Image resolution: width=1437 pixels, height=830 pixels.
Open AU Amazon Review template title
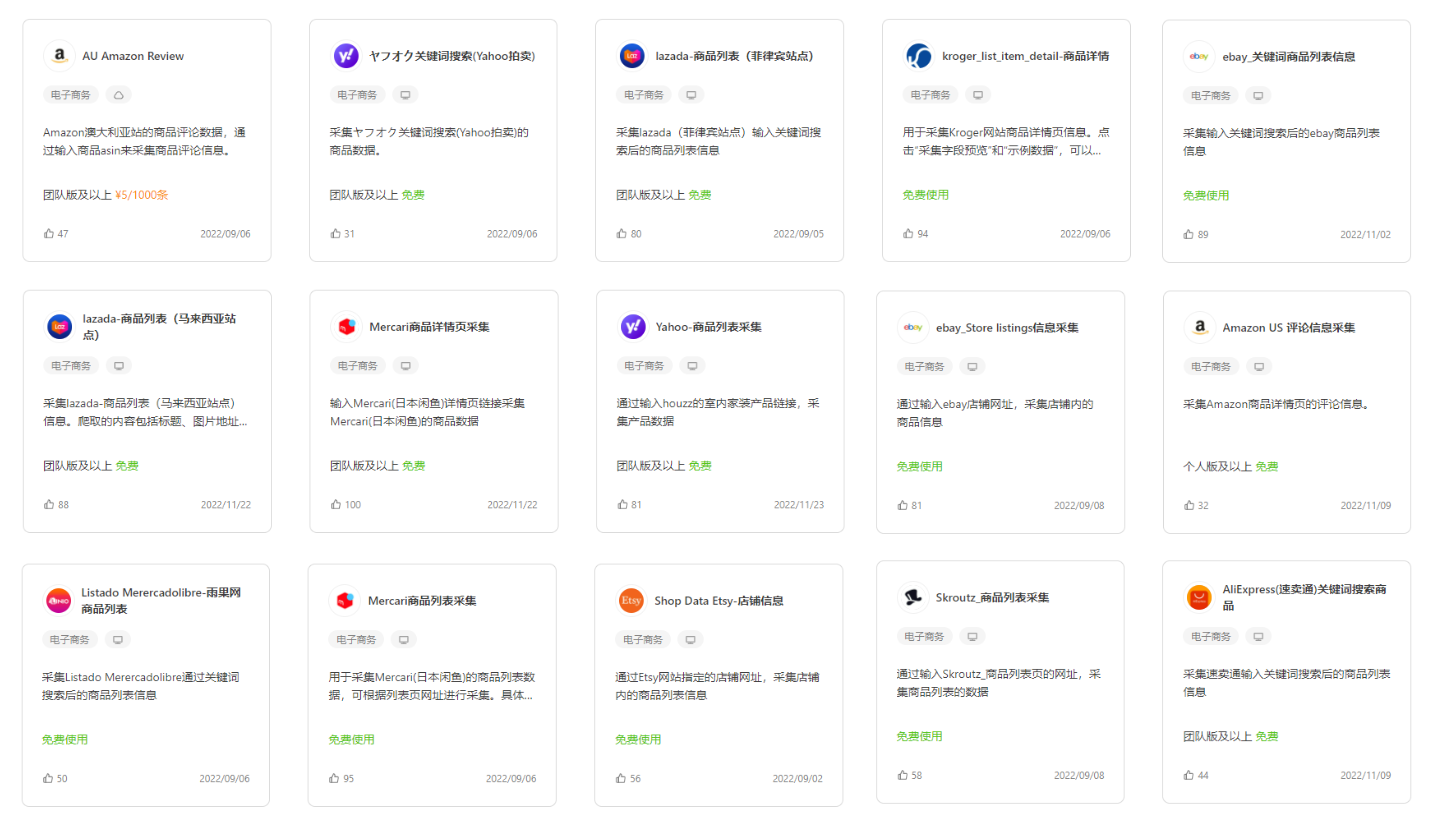tap(133, 56)
